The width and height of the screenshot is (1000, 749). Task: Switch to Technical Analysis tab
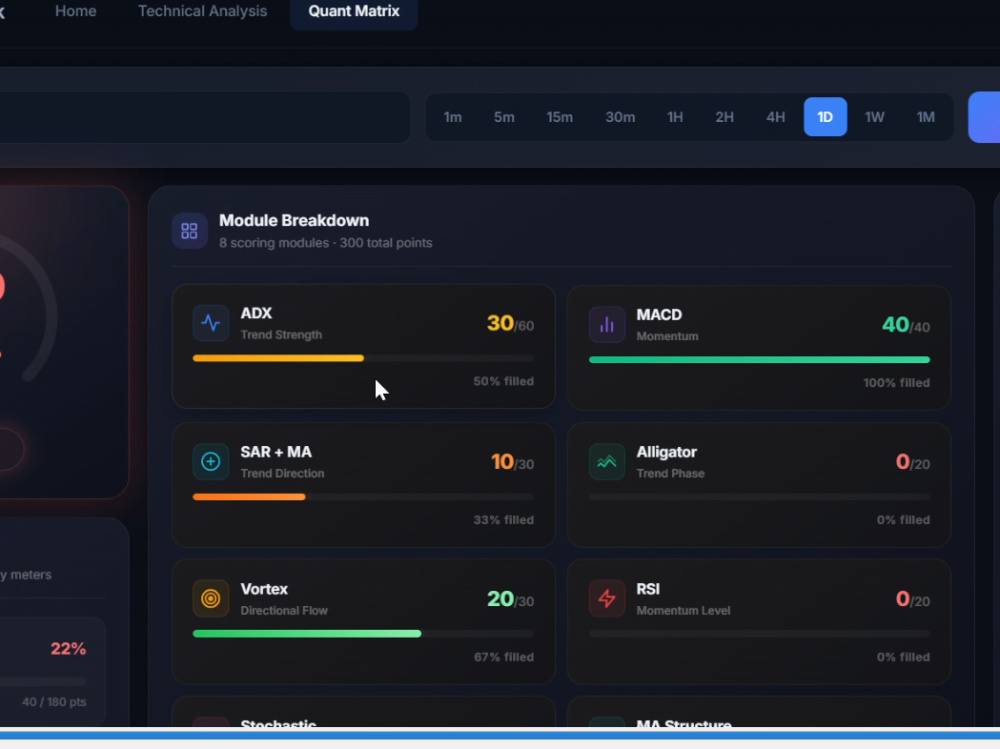coord(202,11)
